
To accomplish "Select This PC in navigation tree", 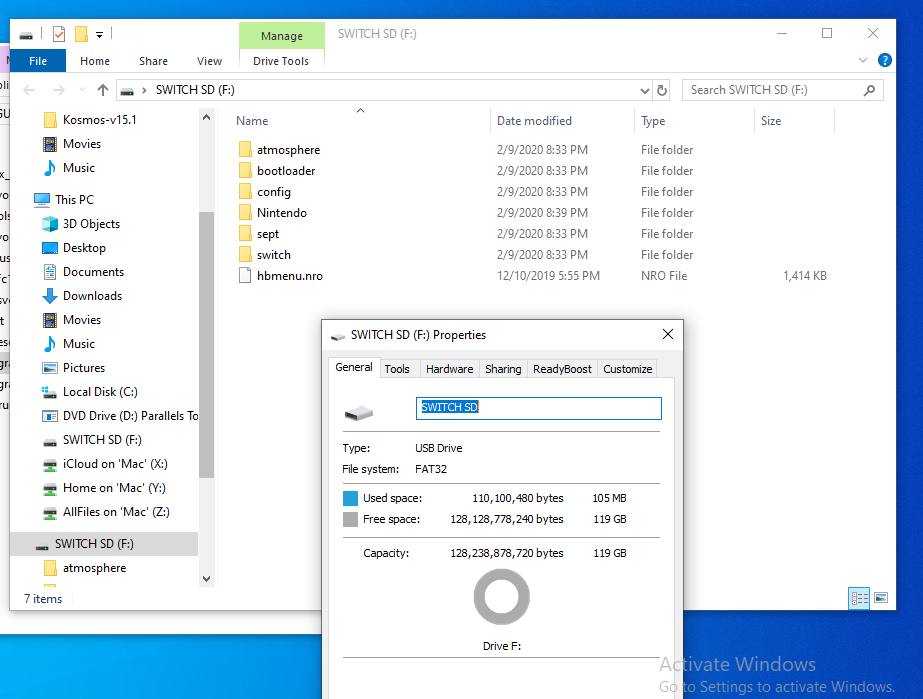I will [74, 200].
